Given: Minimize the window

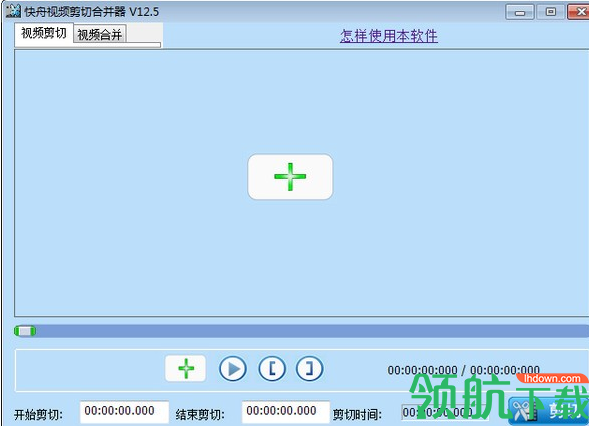Looking at the screenshot, I should click(x=520, y=12).
